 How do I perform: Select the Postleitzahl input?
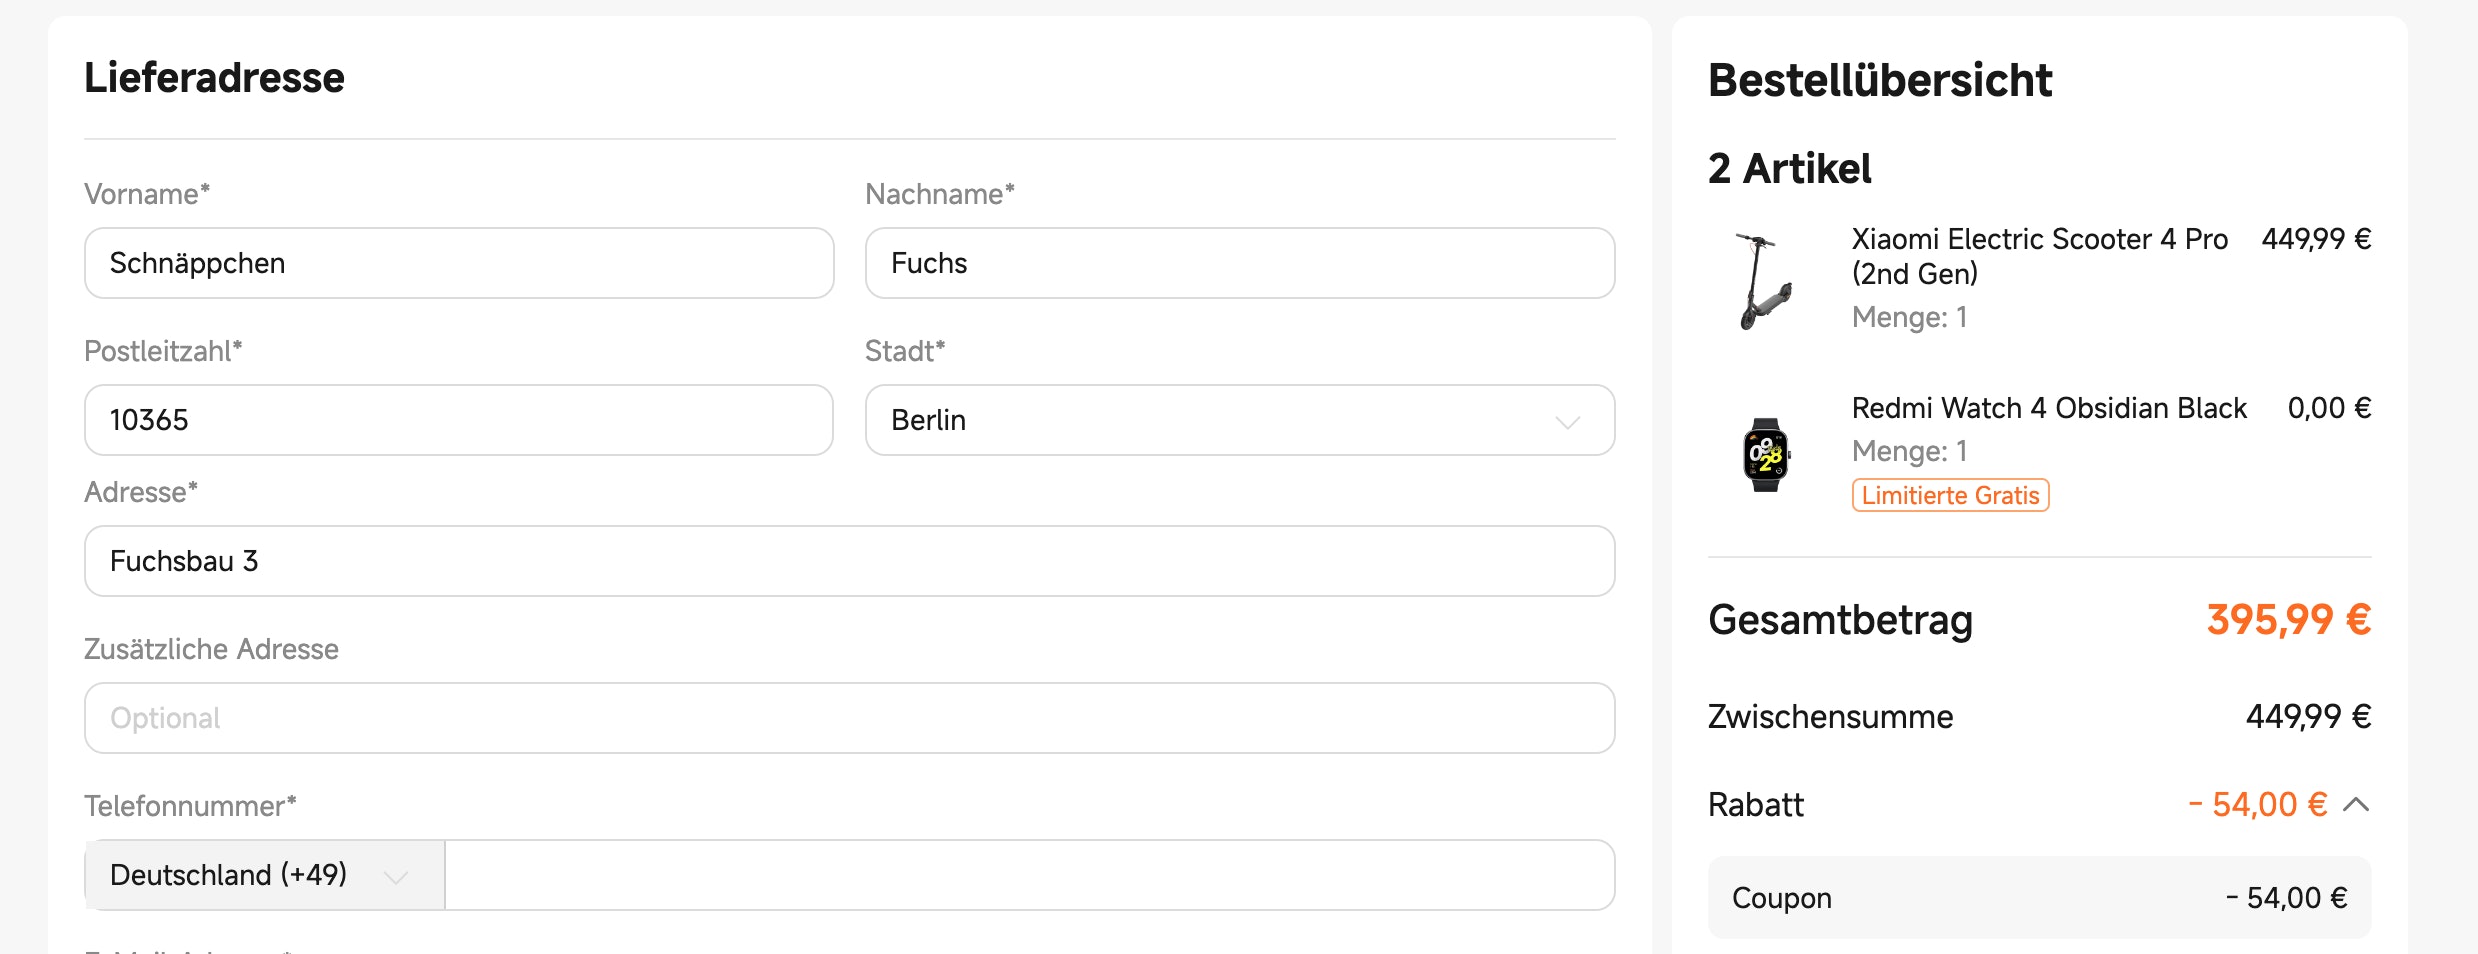(x=458, y=420)
